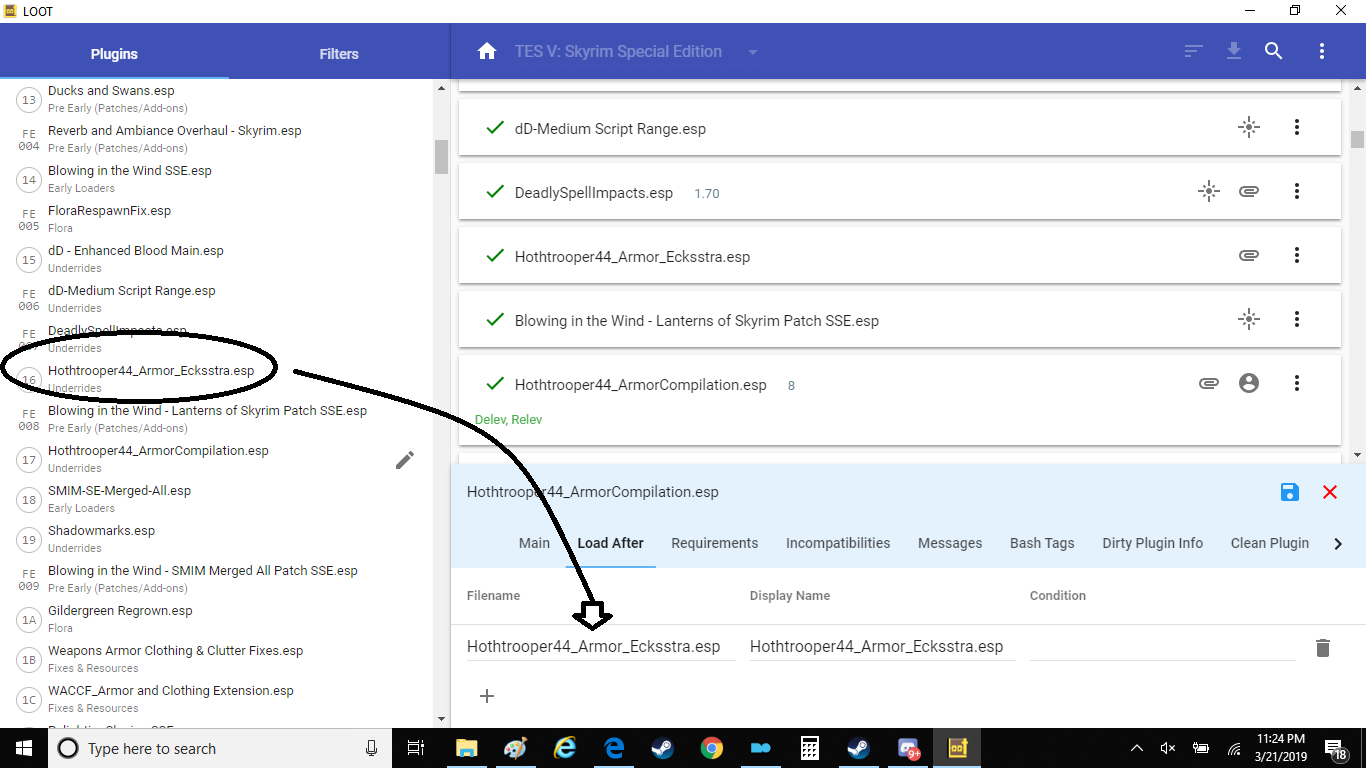The image size is (1366, 768).
Task: Switch to the Filters tab
Action: pyautogui.click(x=339, y=54)
